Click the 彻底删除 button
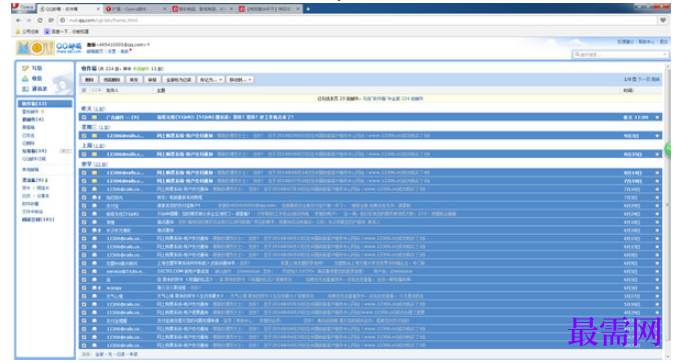This screenshot has width=680, height=363. tap(111, 80)
